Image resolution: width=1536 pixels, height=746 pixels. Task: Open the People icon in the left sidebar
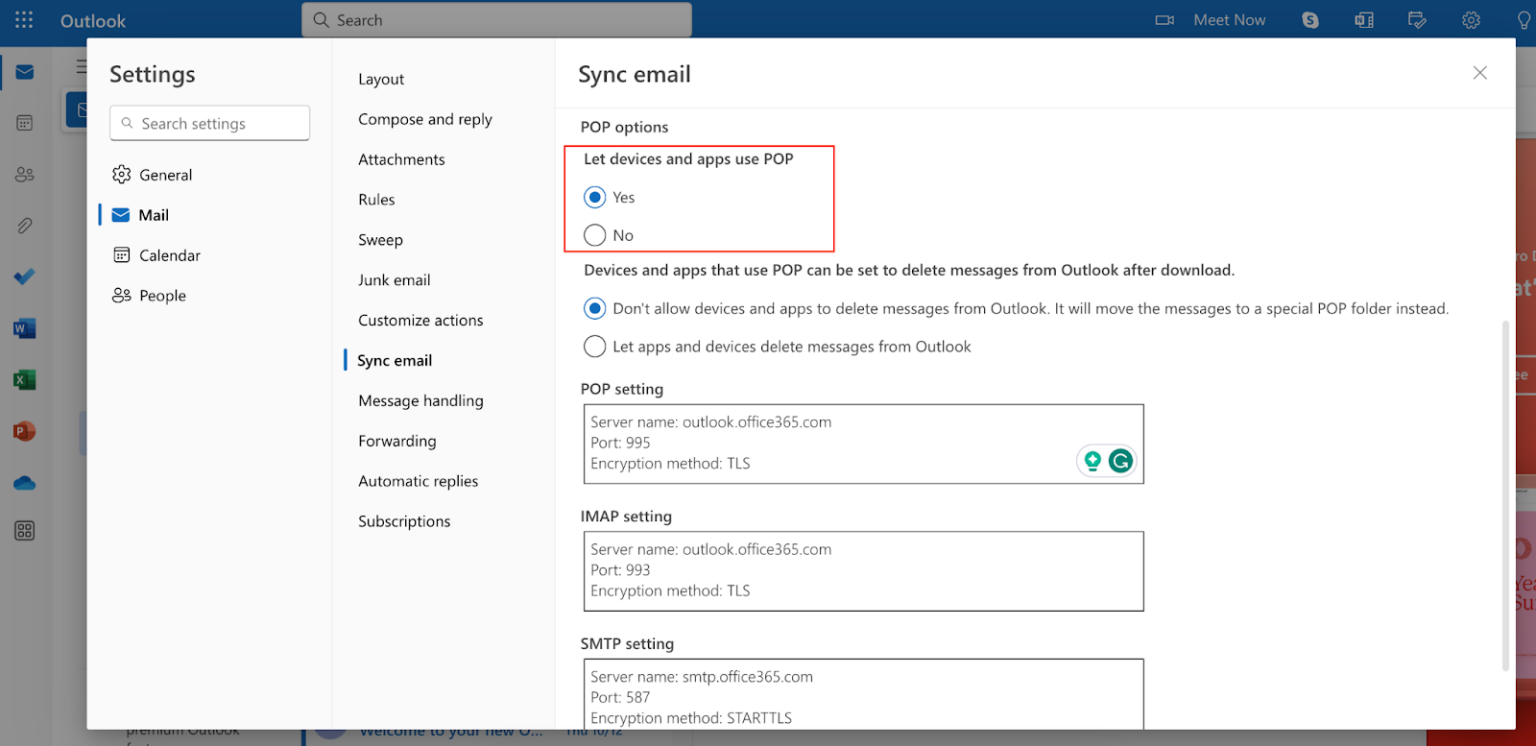[25, 174]
